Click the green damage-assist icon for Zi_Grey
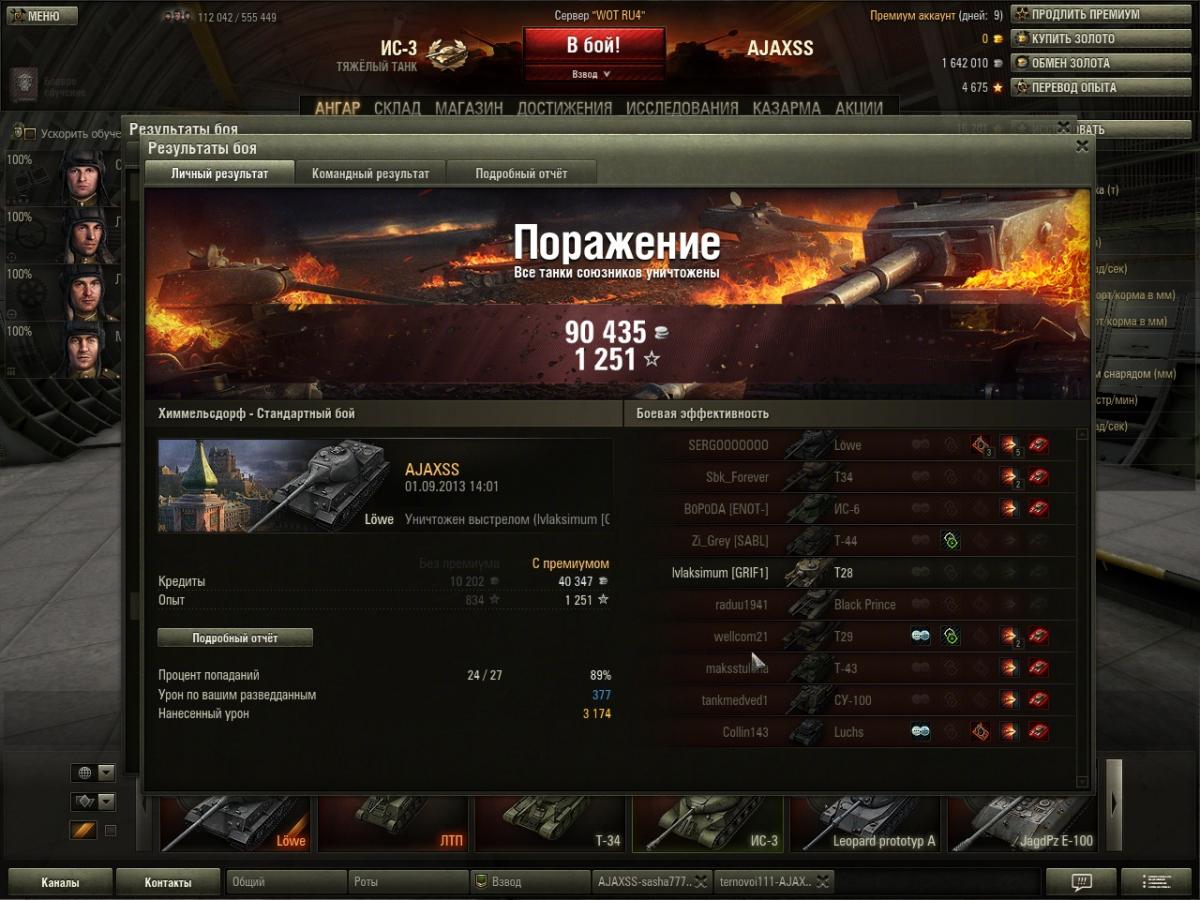This screenshot has width=1200, height=900. point(950,541)
